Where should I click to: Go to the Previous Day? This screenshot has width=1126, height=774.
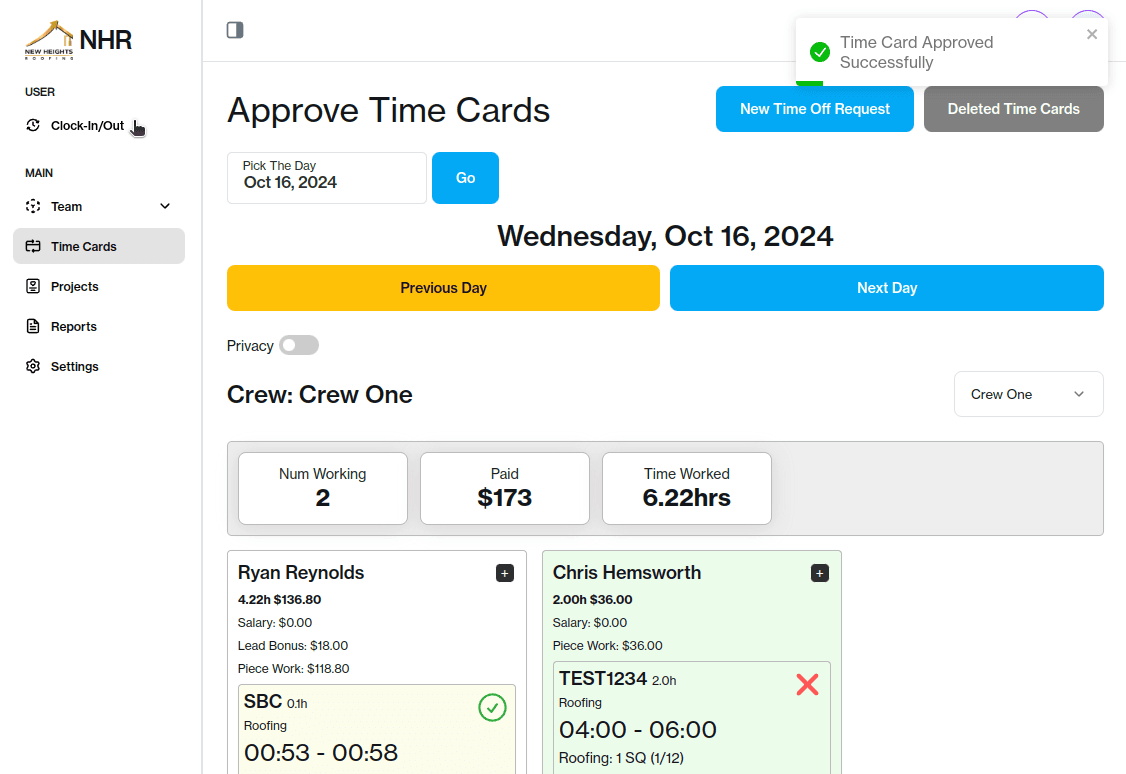(x=443, y=288)
